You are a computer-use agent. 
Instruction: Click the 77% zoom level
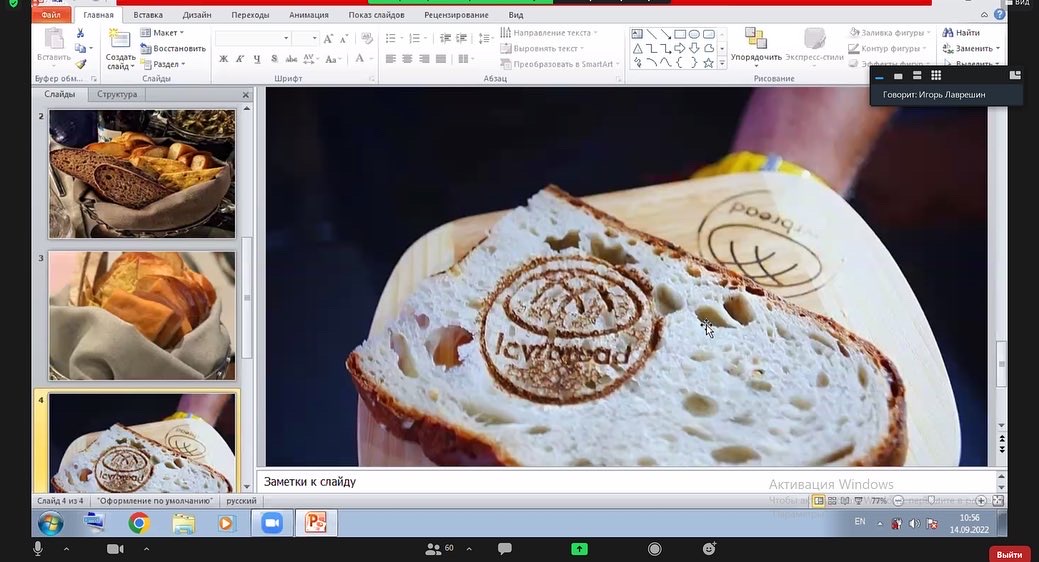879,501
